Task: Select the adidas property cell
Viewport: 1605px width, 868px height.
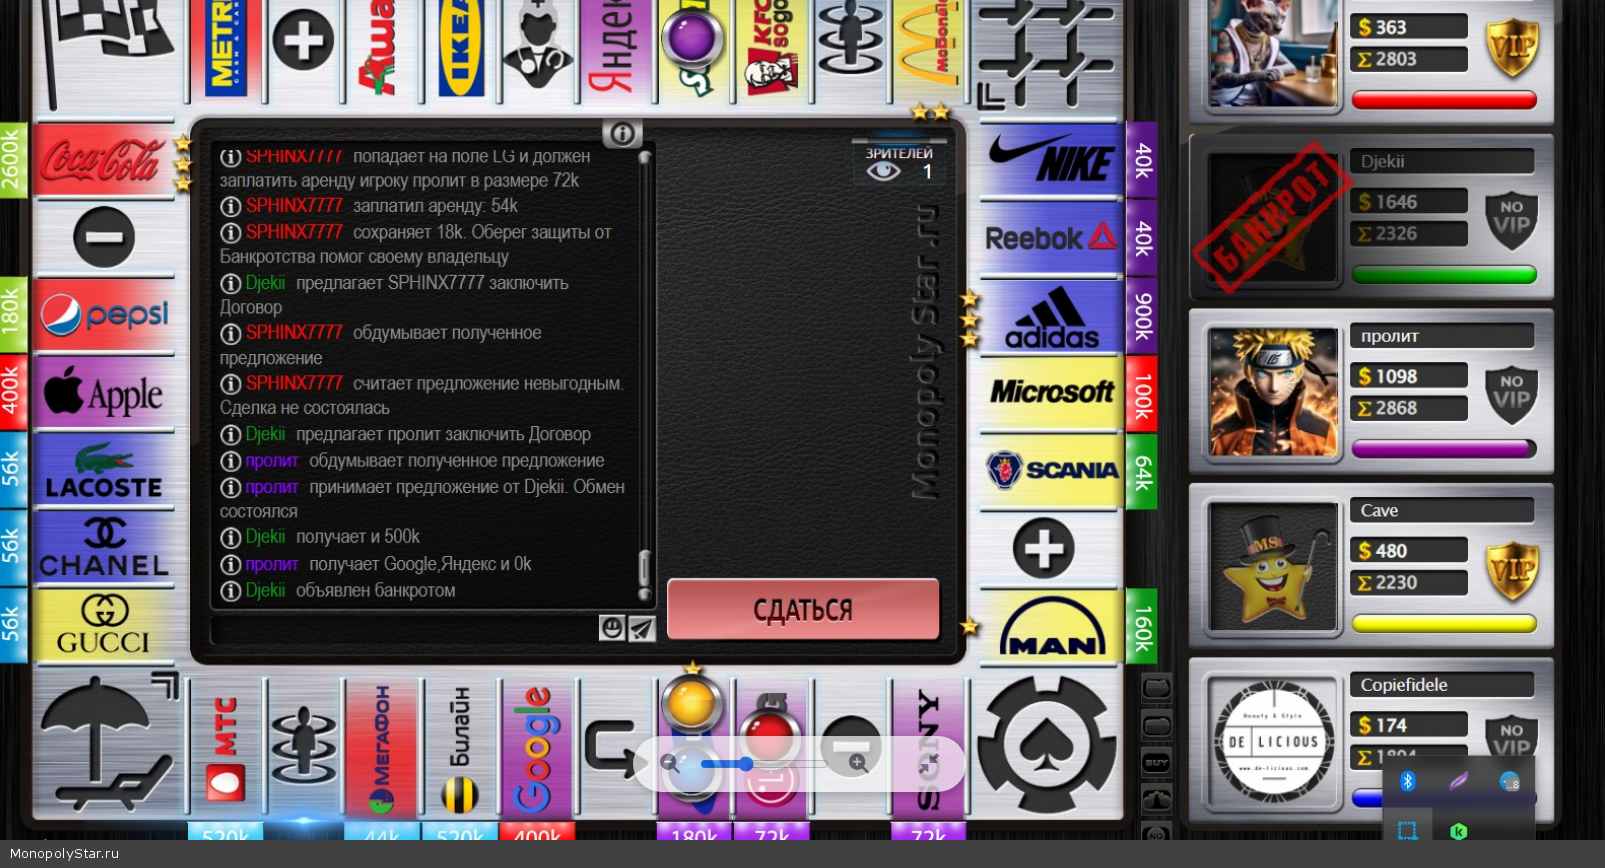Action: point(1051,316)
